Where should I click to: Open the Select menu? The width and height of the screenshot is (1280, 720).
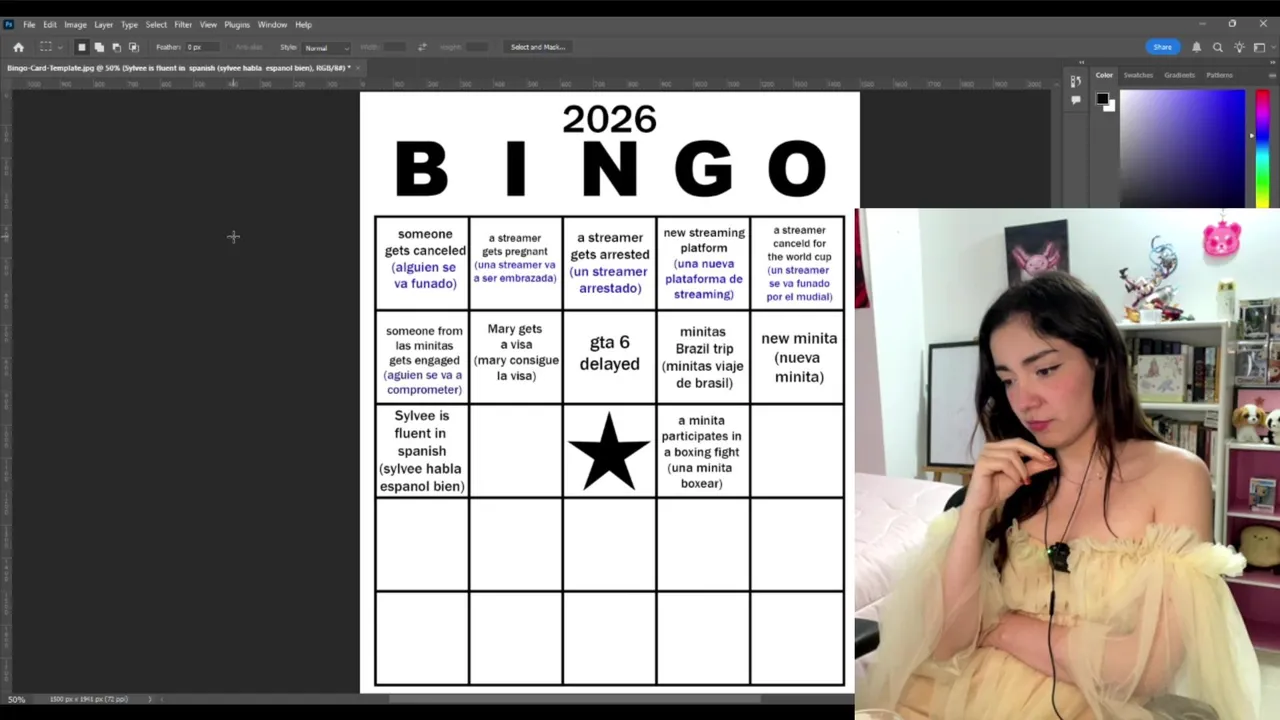[156, 24]
